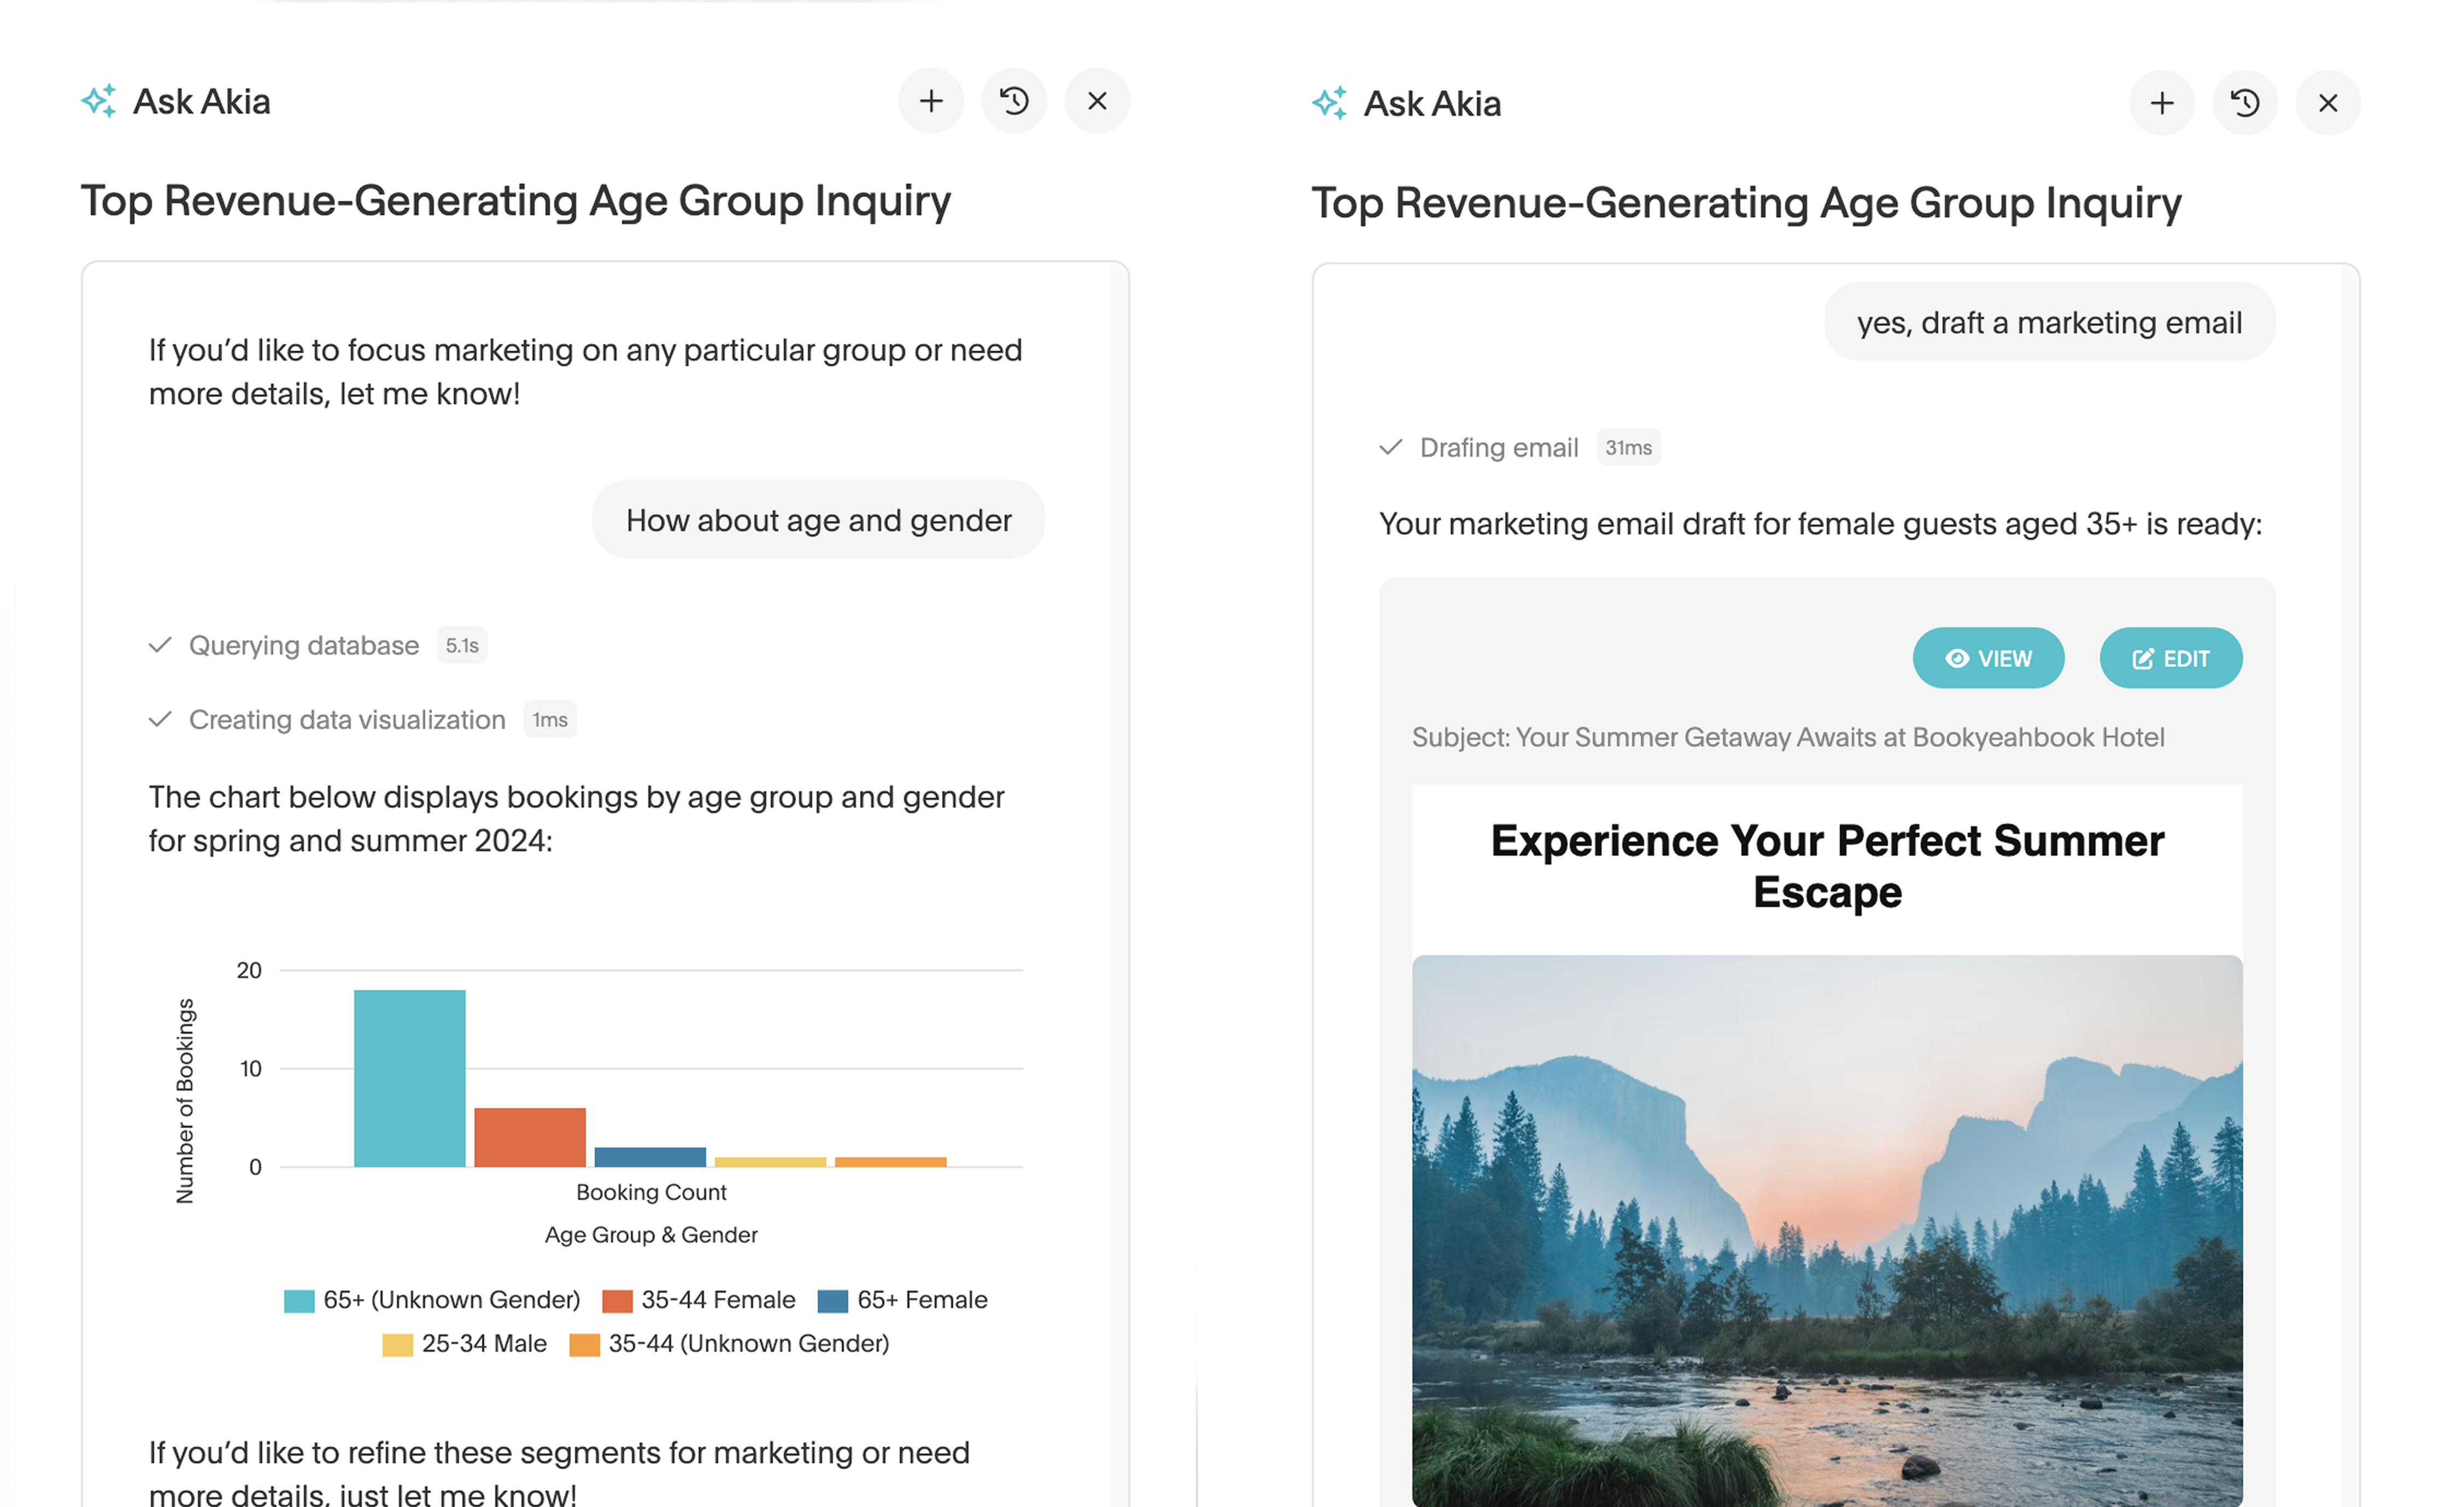Image resolution: width=2464 pixels, height=1507 pixels.
Task: Click the pencil icon on EDIT button
Action: 2143,658
